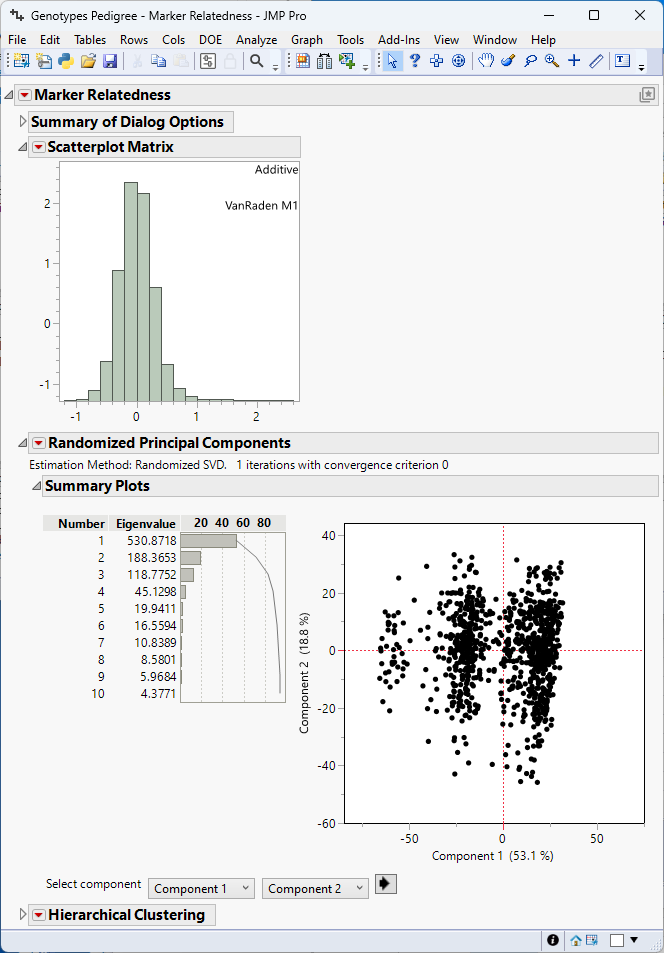Collapse the Marker Relatedness outline
The image size is (664, 953).
click(9, 95)
